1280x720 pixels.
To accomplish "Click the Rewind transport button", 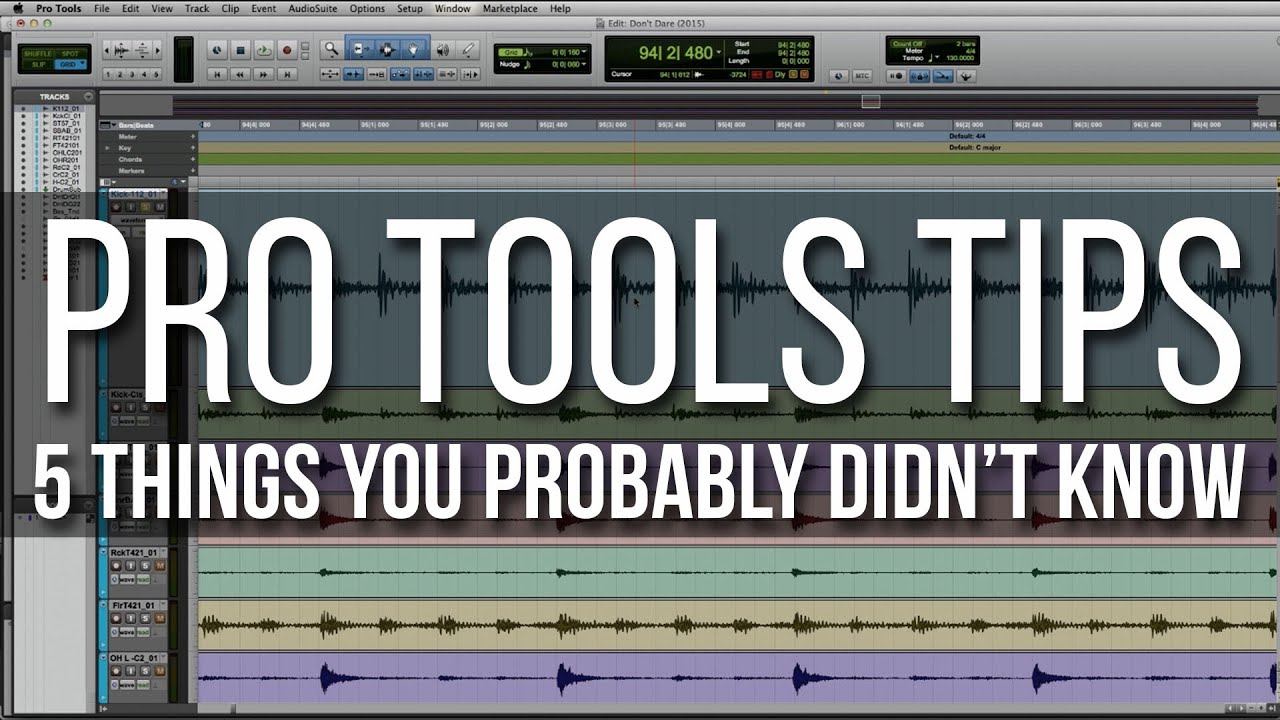I will tap(240, 74).
